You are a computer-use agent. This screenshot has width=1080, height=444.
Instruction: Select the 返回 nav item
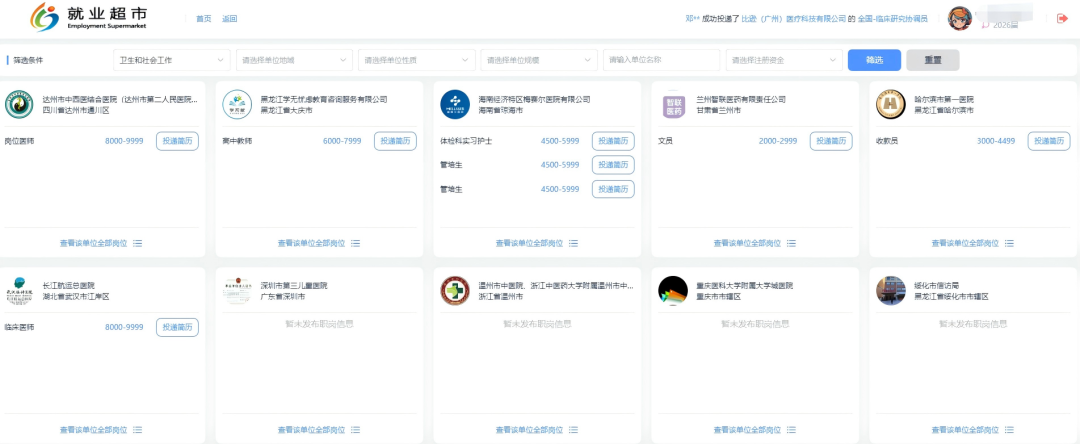[x=229, y=19]
